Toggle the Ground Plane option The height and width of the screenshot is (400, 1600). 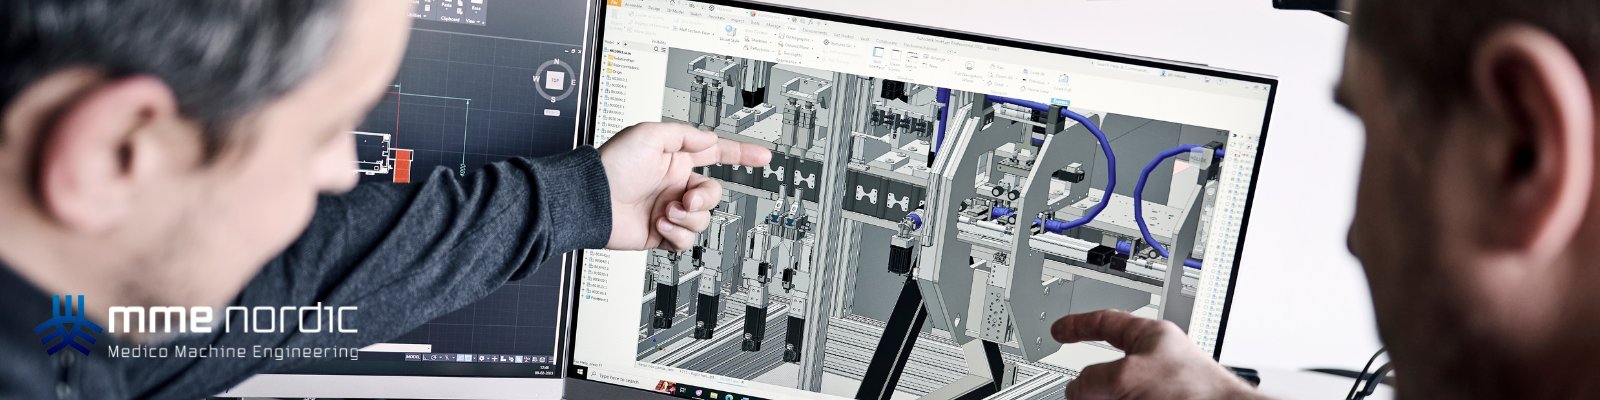point(797,46)
